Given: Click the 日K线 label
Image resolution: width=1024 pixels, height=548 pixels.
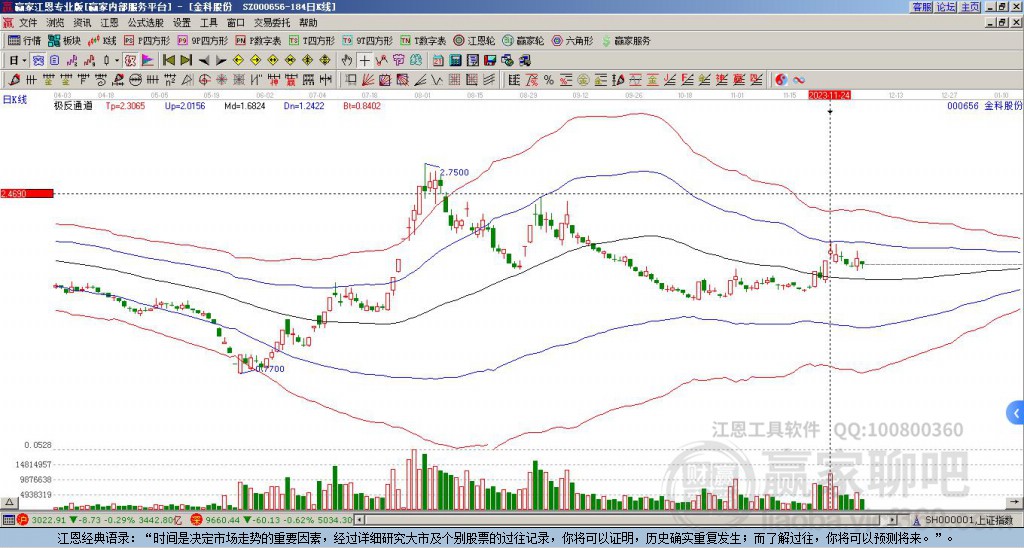Looking at the screenshot, I should coord(15,99).
